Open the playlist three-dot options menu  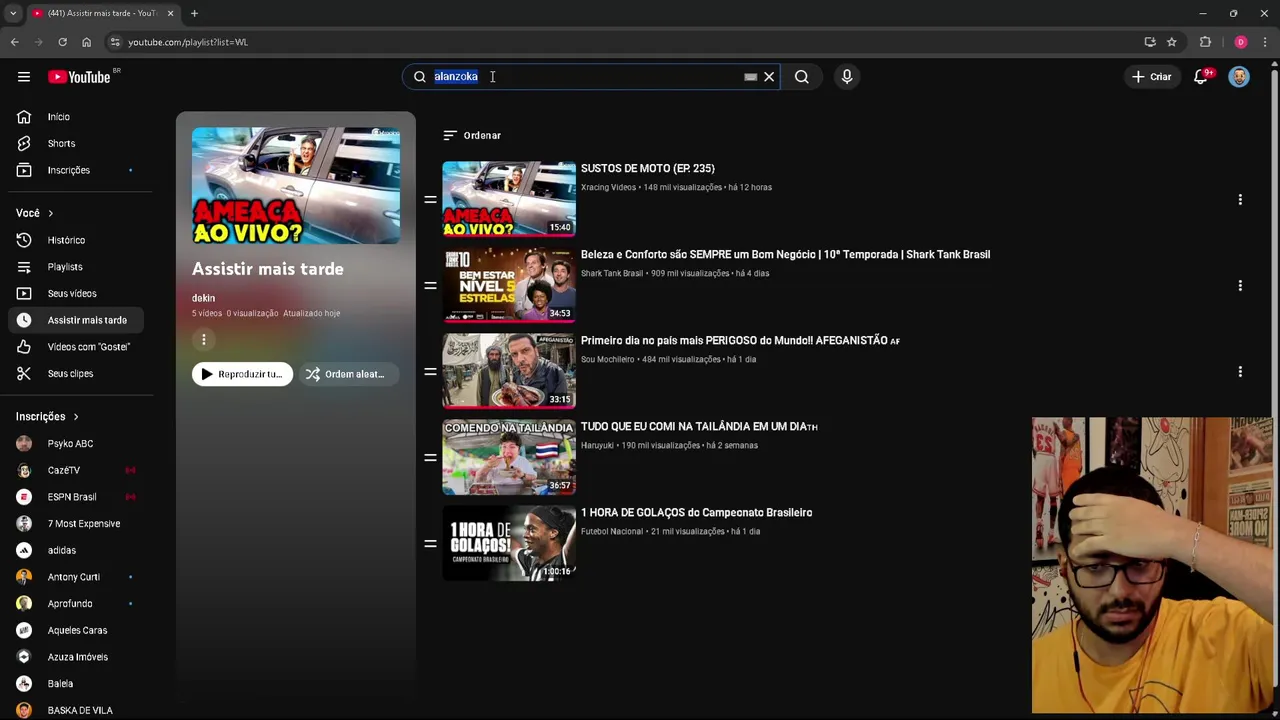(x=204, y=340)
